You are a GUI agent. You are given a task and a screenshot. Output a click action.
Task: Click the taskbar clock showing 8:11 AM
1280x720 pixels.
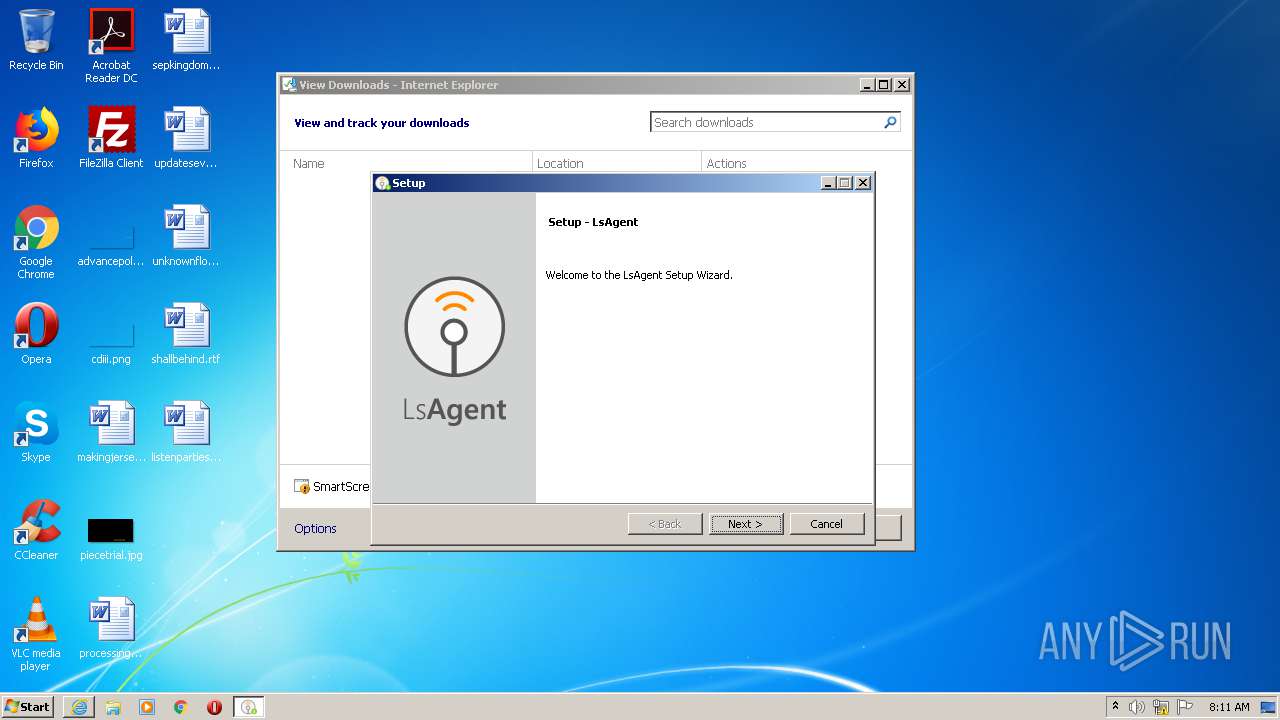1229,707
